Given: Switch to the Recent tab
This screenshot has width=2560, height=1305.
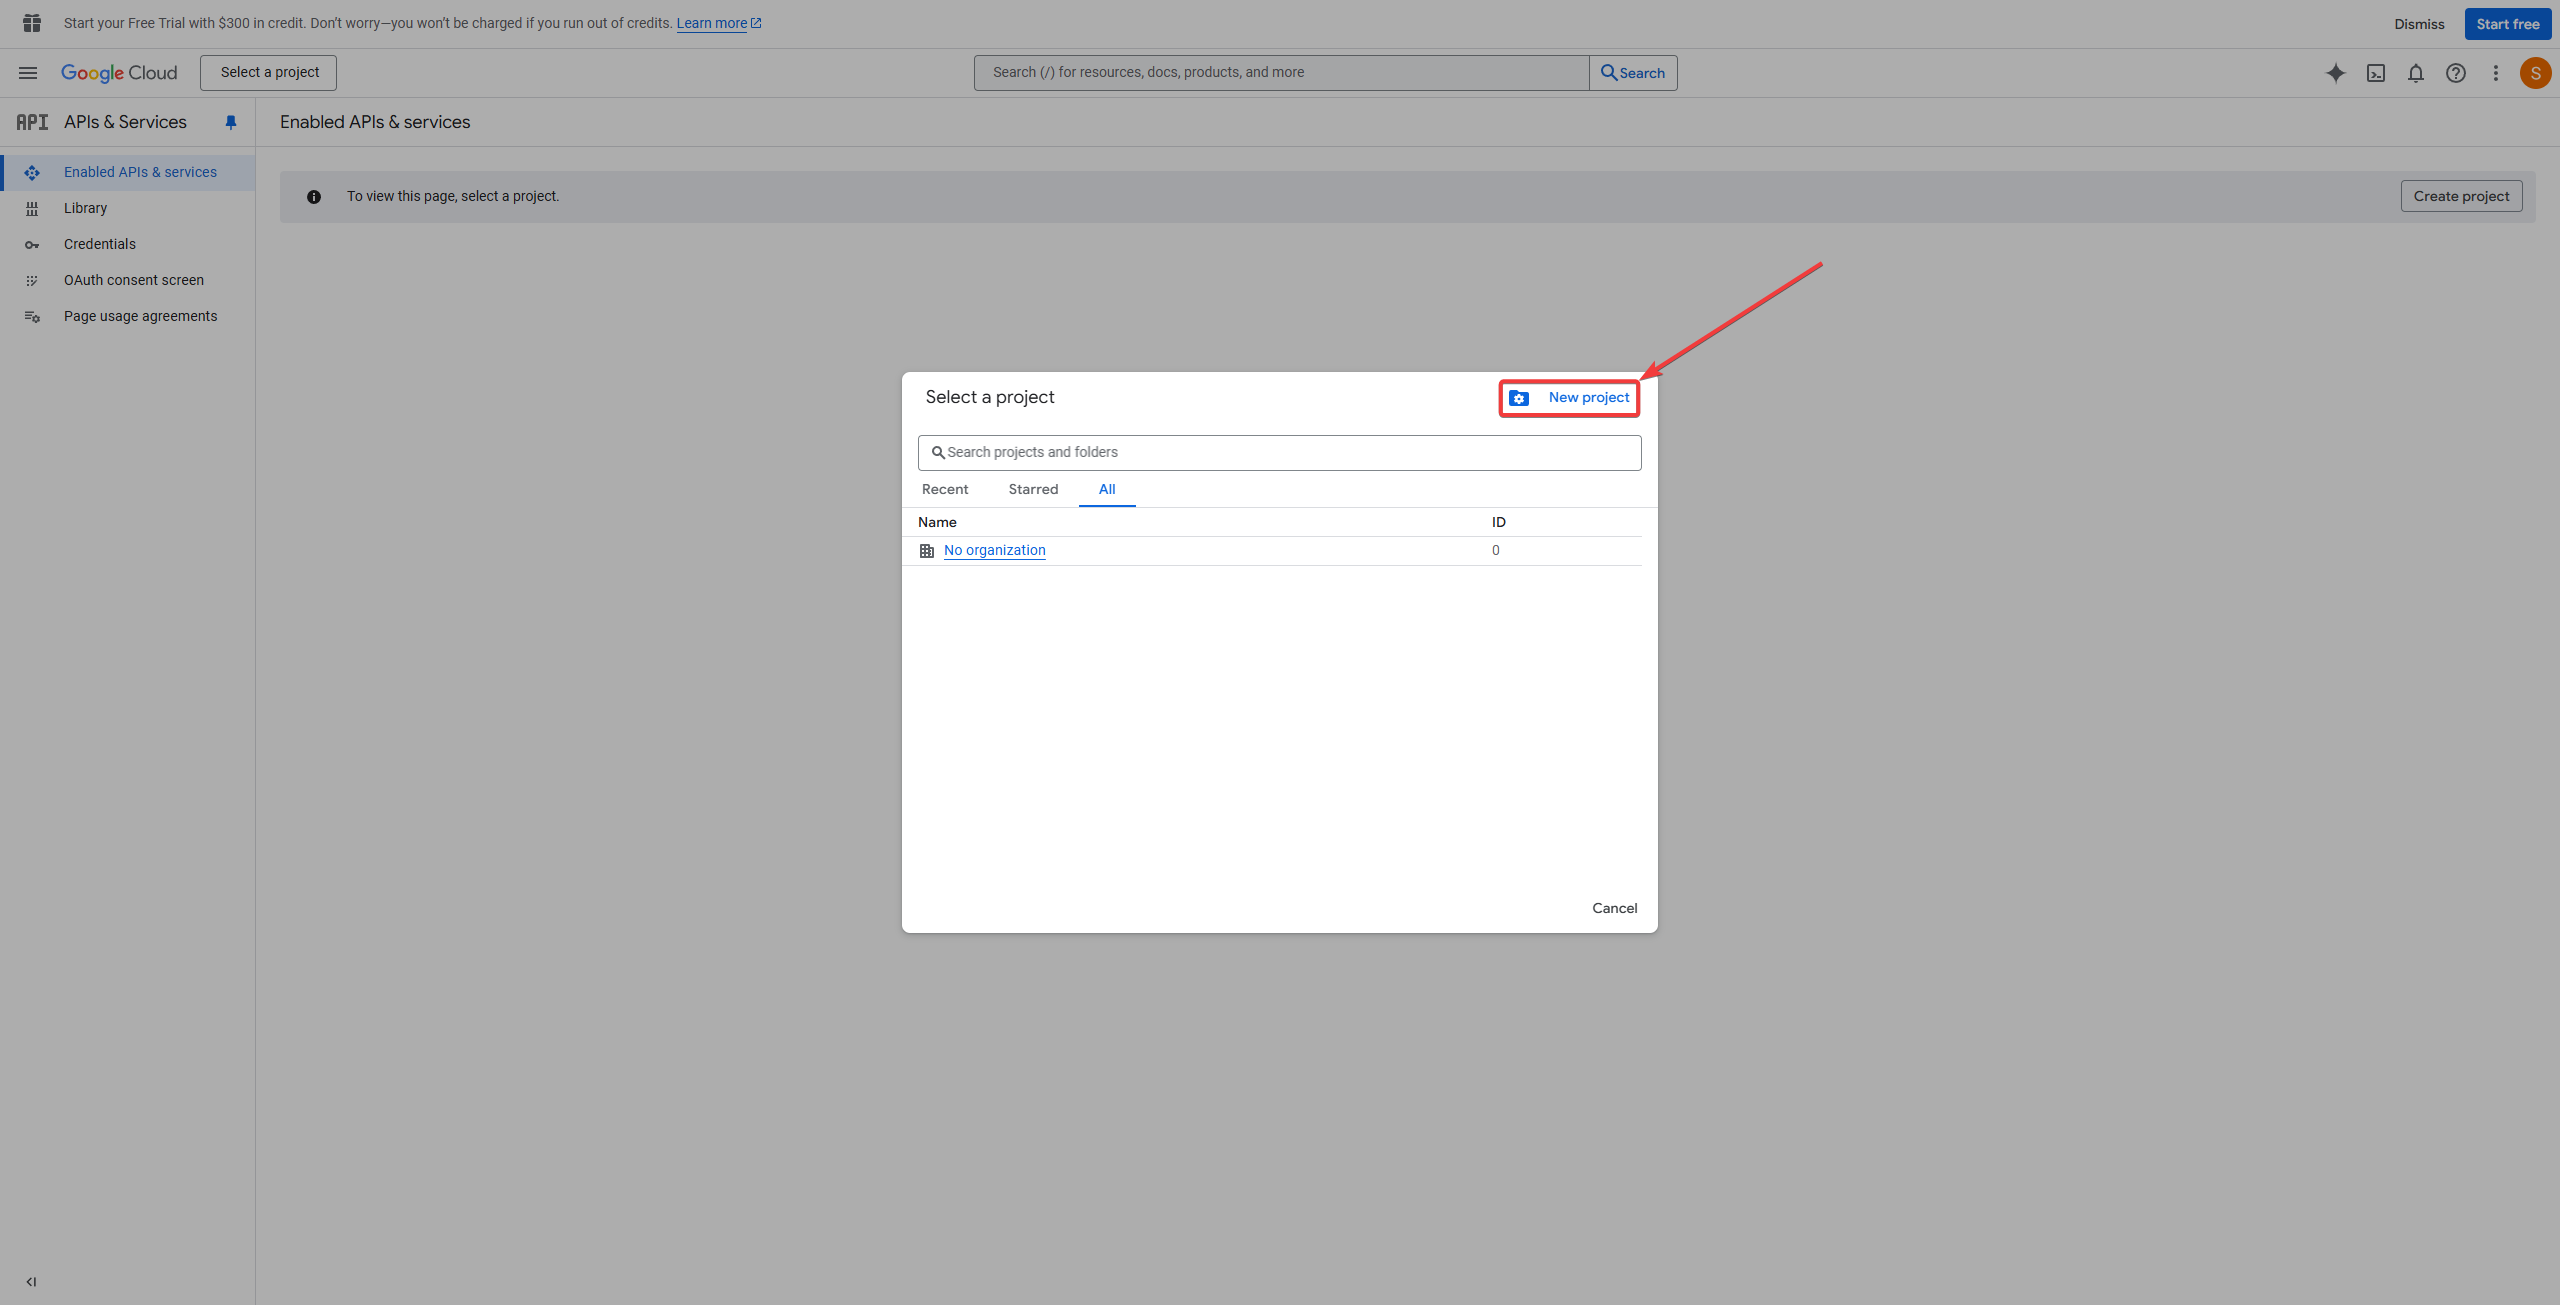Looking at the screenshot, I should (945, 489).
